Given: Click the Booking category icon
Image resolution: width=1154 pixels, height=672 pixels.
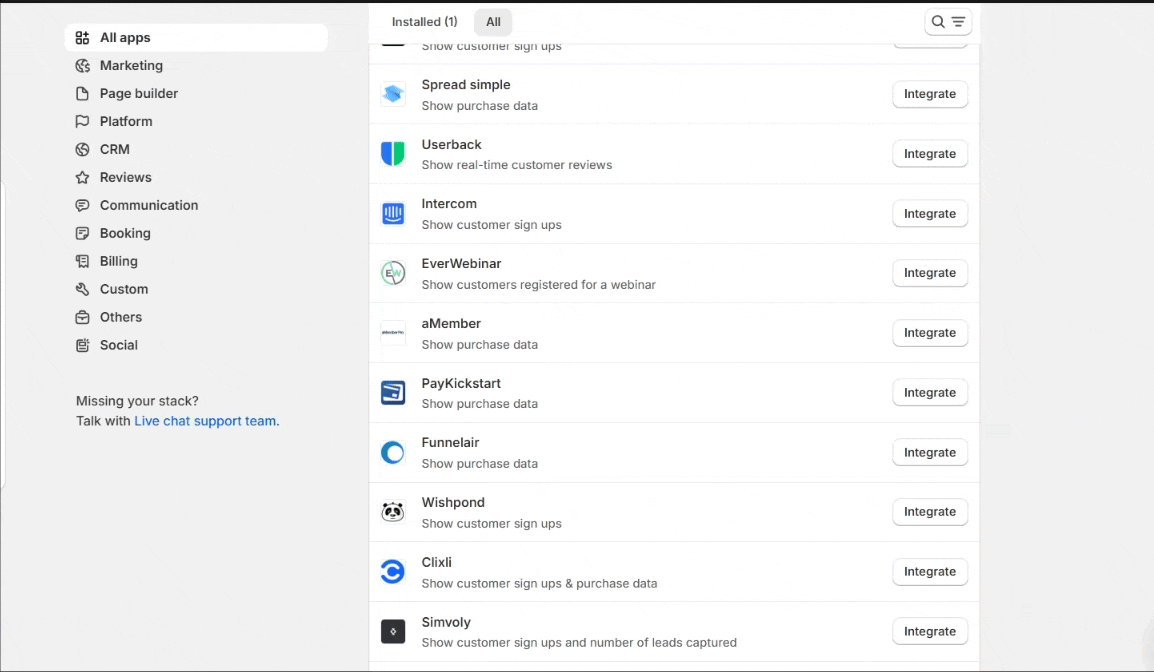Looking at the screenshot, I should click(x=82, y=233).
